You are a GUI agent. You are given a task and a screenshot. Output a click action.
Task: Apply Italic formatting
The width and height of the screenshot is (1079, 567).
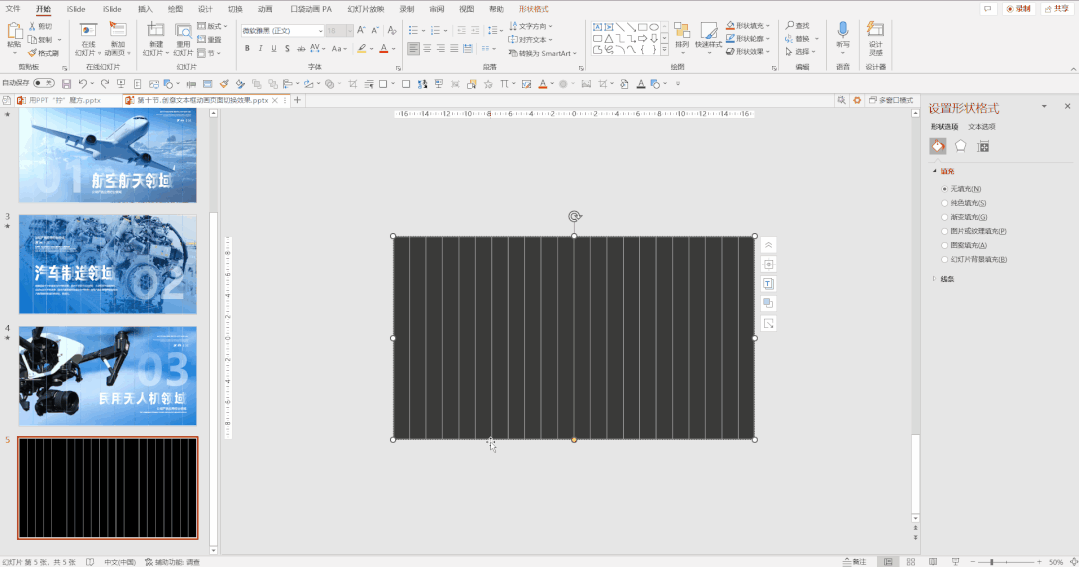(260, 49)
